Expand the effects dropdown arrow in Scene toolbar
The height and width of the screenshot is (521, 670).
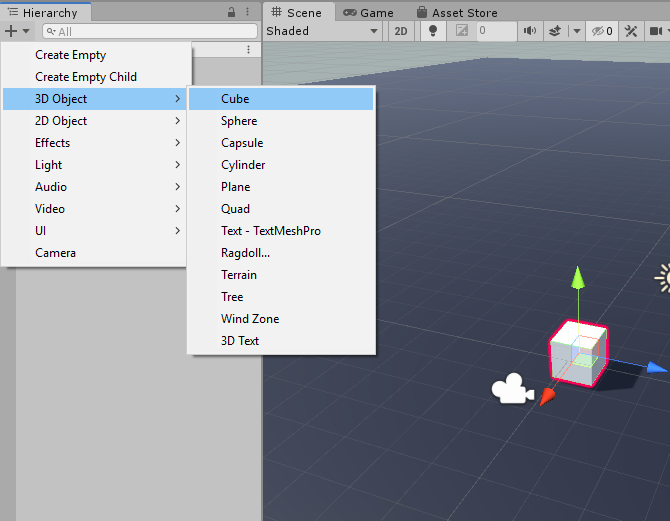[x=576, y=31]
